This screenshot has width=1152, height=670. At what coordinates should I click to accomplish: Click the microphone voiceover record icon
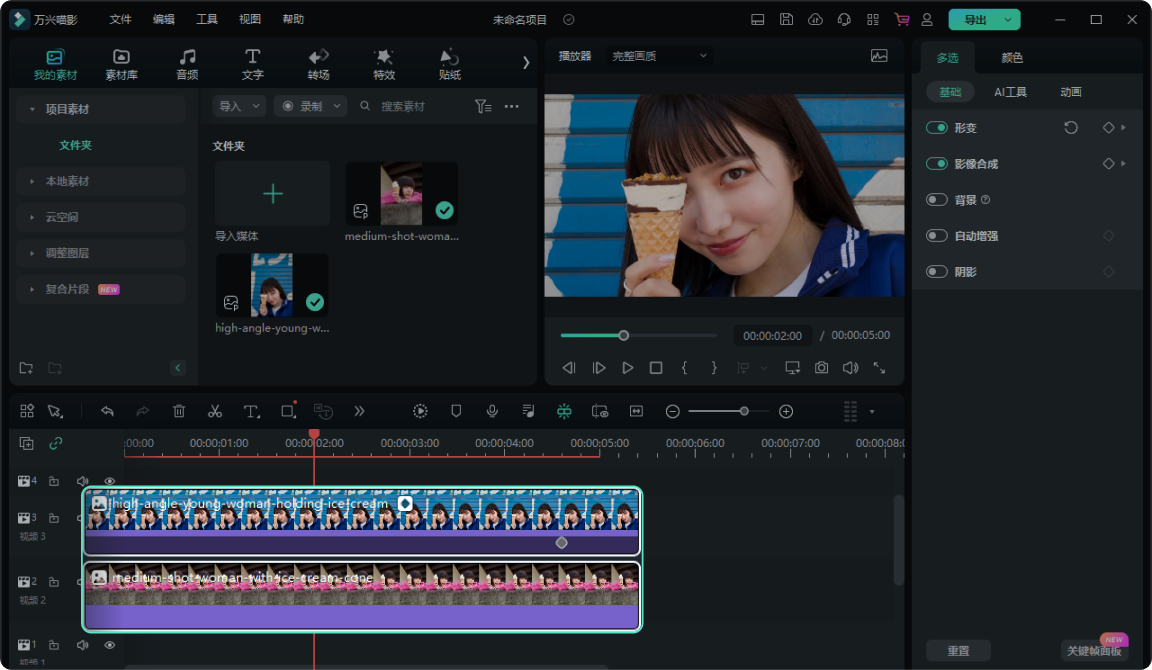[492, 411]
